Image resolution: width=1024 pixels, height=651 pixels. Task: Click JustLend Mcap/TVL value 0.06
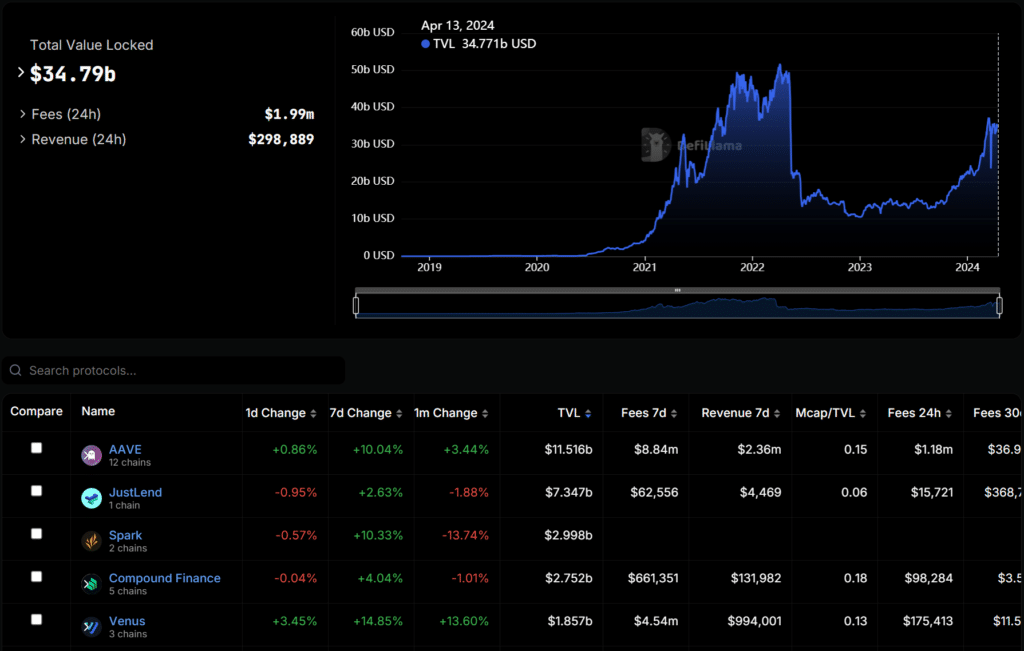(854, 492)
